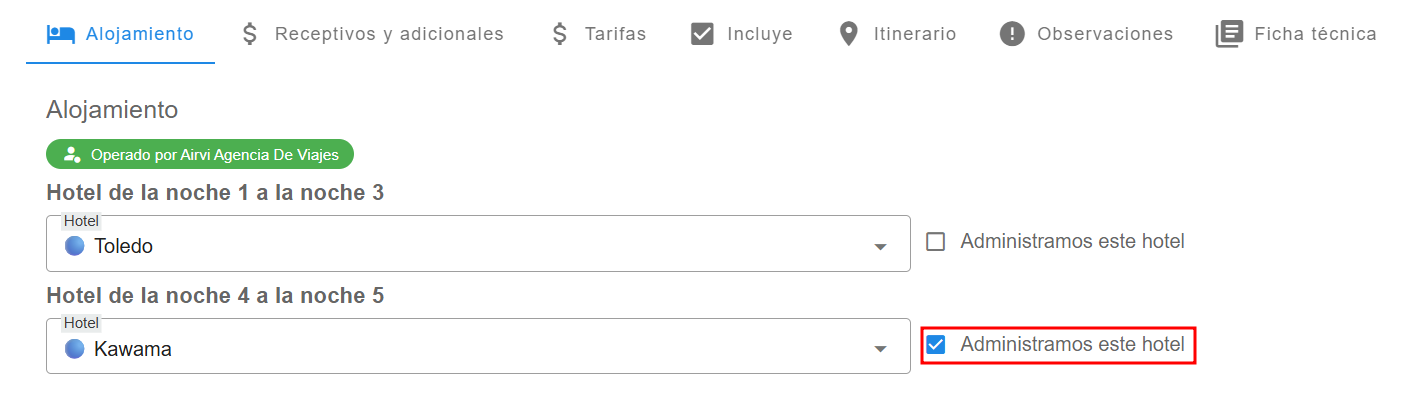1423x412 pixels.
Task: Click the dollar icon beside Tarifas
Action: 560,34
